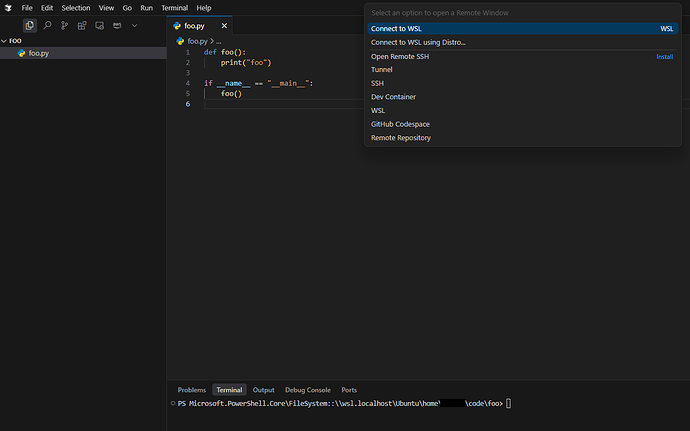Click Python icon next to foo.py in explorer
Viewport: 690px width, 431px height.
click(21, 53)
